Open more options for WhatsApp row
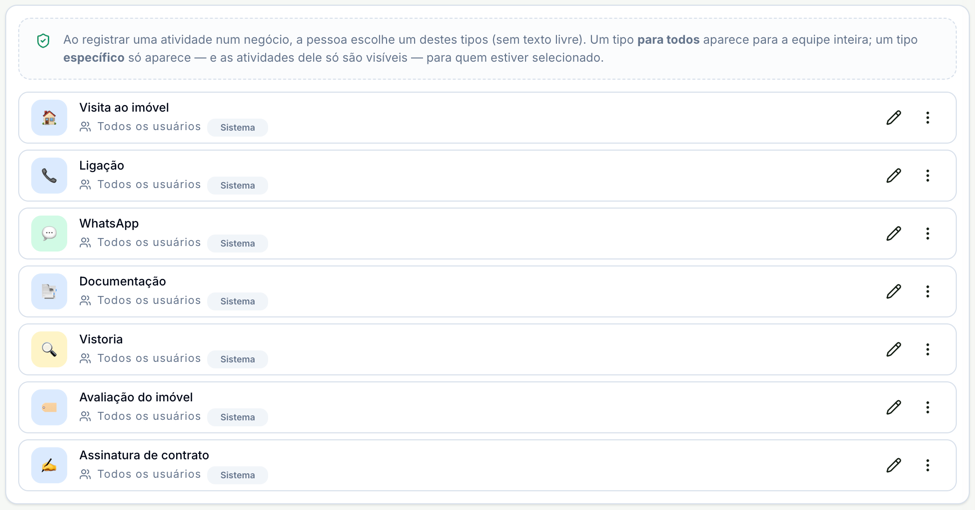The image size is (975, 510). (927, 233)
